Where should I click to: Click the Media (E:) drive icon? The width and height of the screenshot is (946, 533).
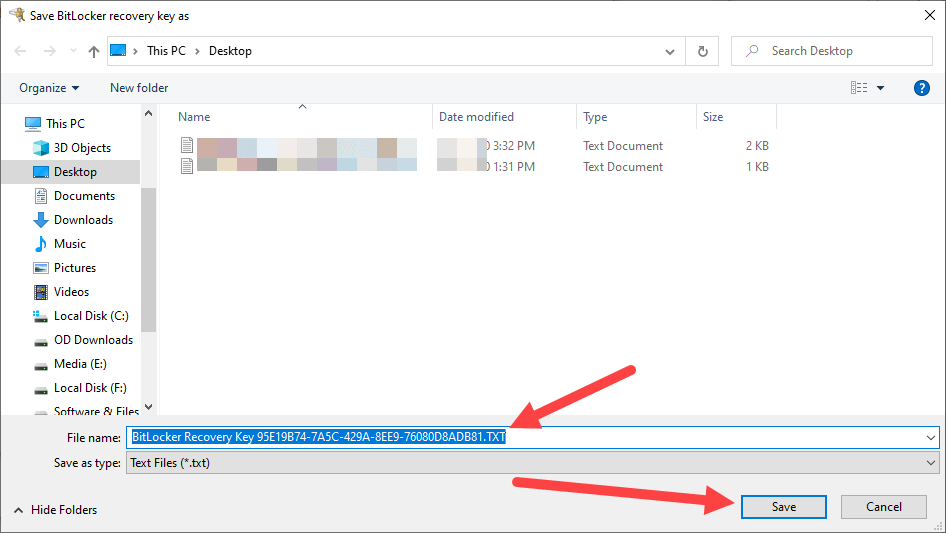[41, 366]
